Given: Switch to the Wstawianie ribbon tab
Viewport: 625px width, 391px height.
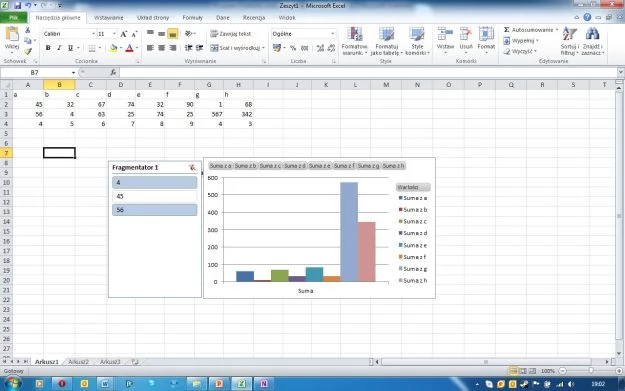Looking at the screenshot, I should [108, 18].
